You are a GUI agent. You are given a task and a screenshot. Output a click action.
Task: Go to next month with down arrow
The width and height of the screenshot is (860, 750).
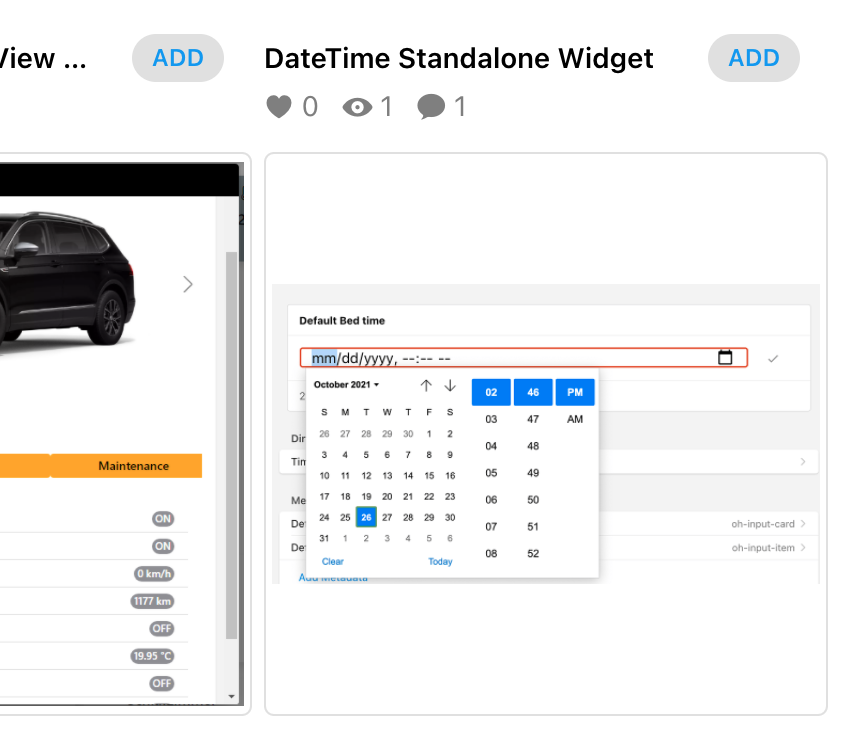450,385
